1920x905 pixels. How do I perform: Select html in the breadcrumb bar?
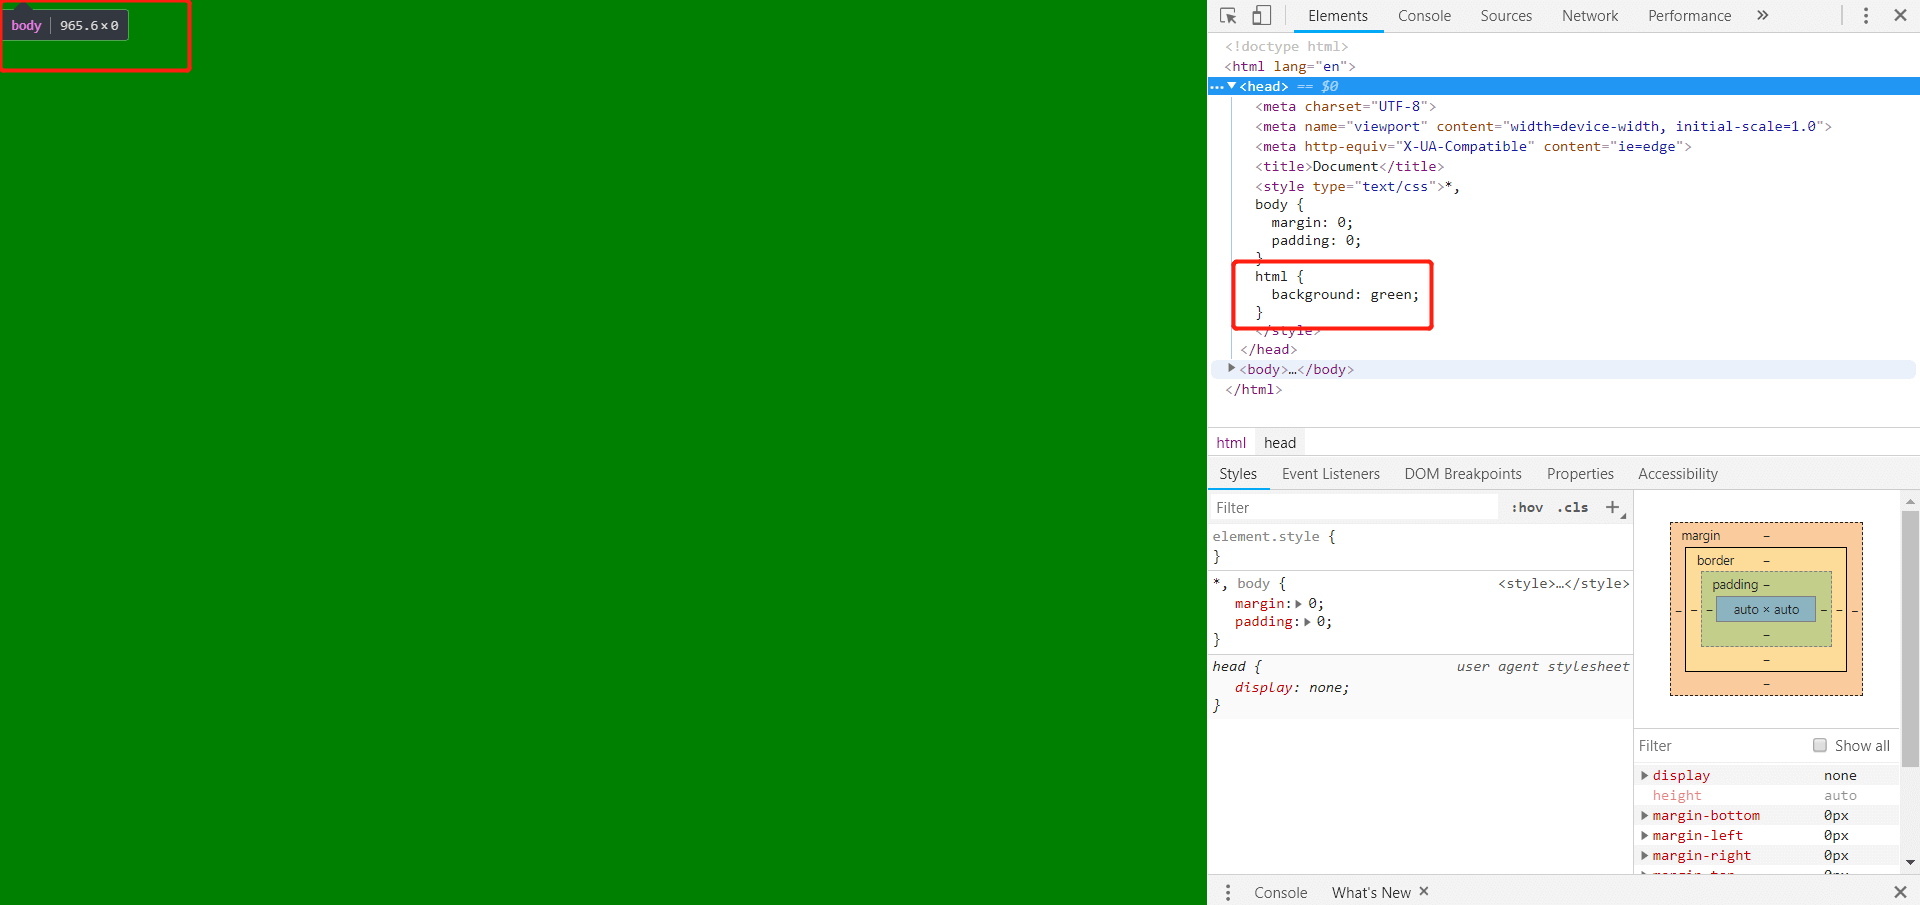(x=1230, y=443)
